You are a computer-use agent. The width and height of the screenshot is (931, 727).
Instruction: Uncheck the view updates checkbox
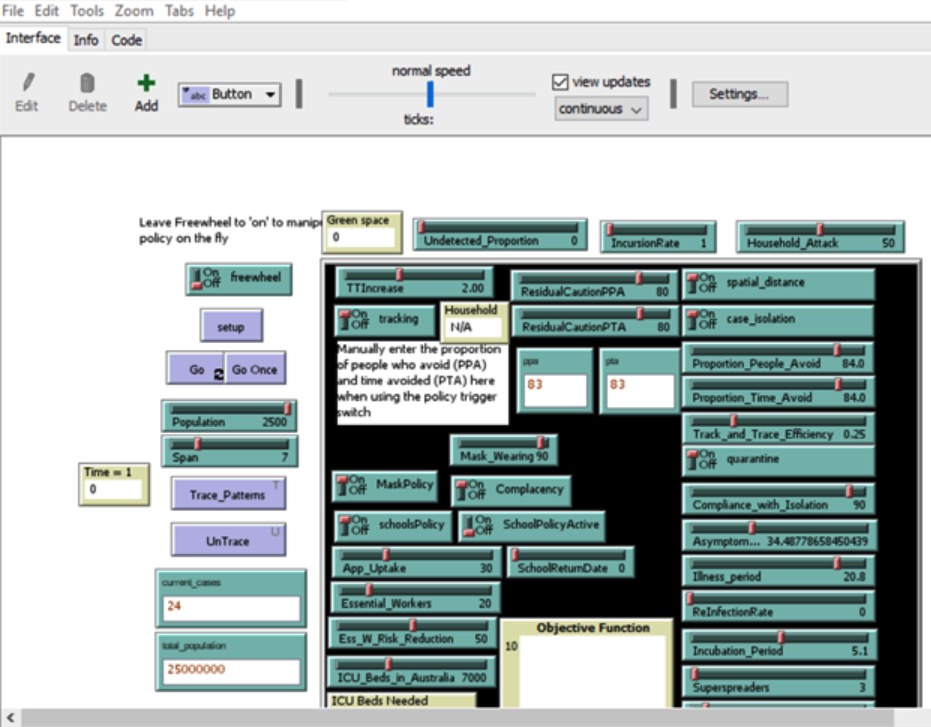click(x=560, y=82)
